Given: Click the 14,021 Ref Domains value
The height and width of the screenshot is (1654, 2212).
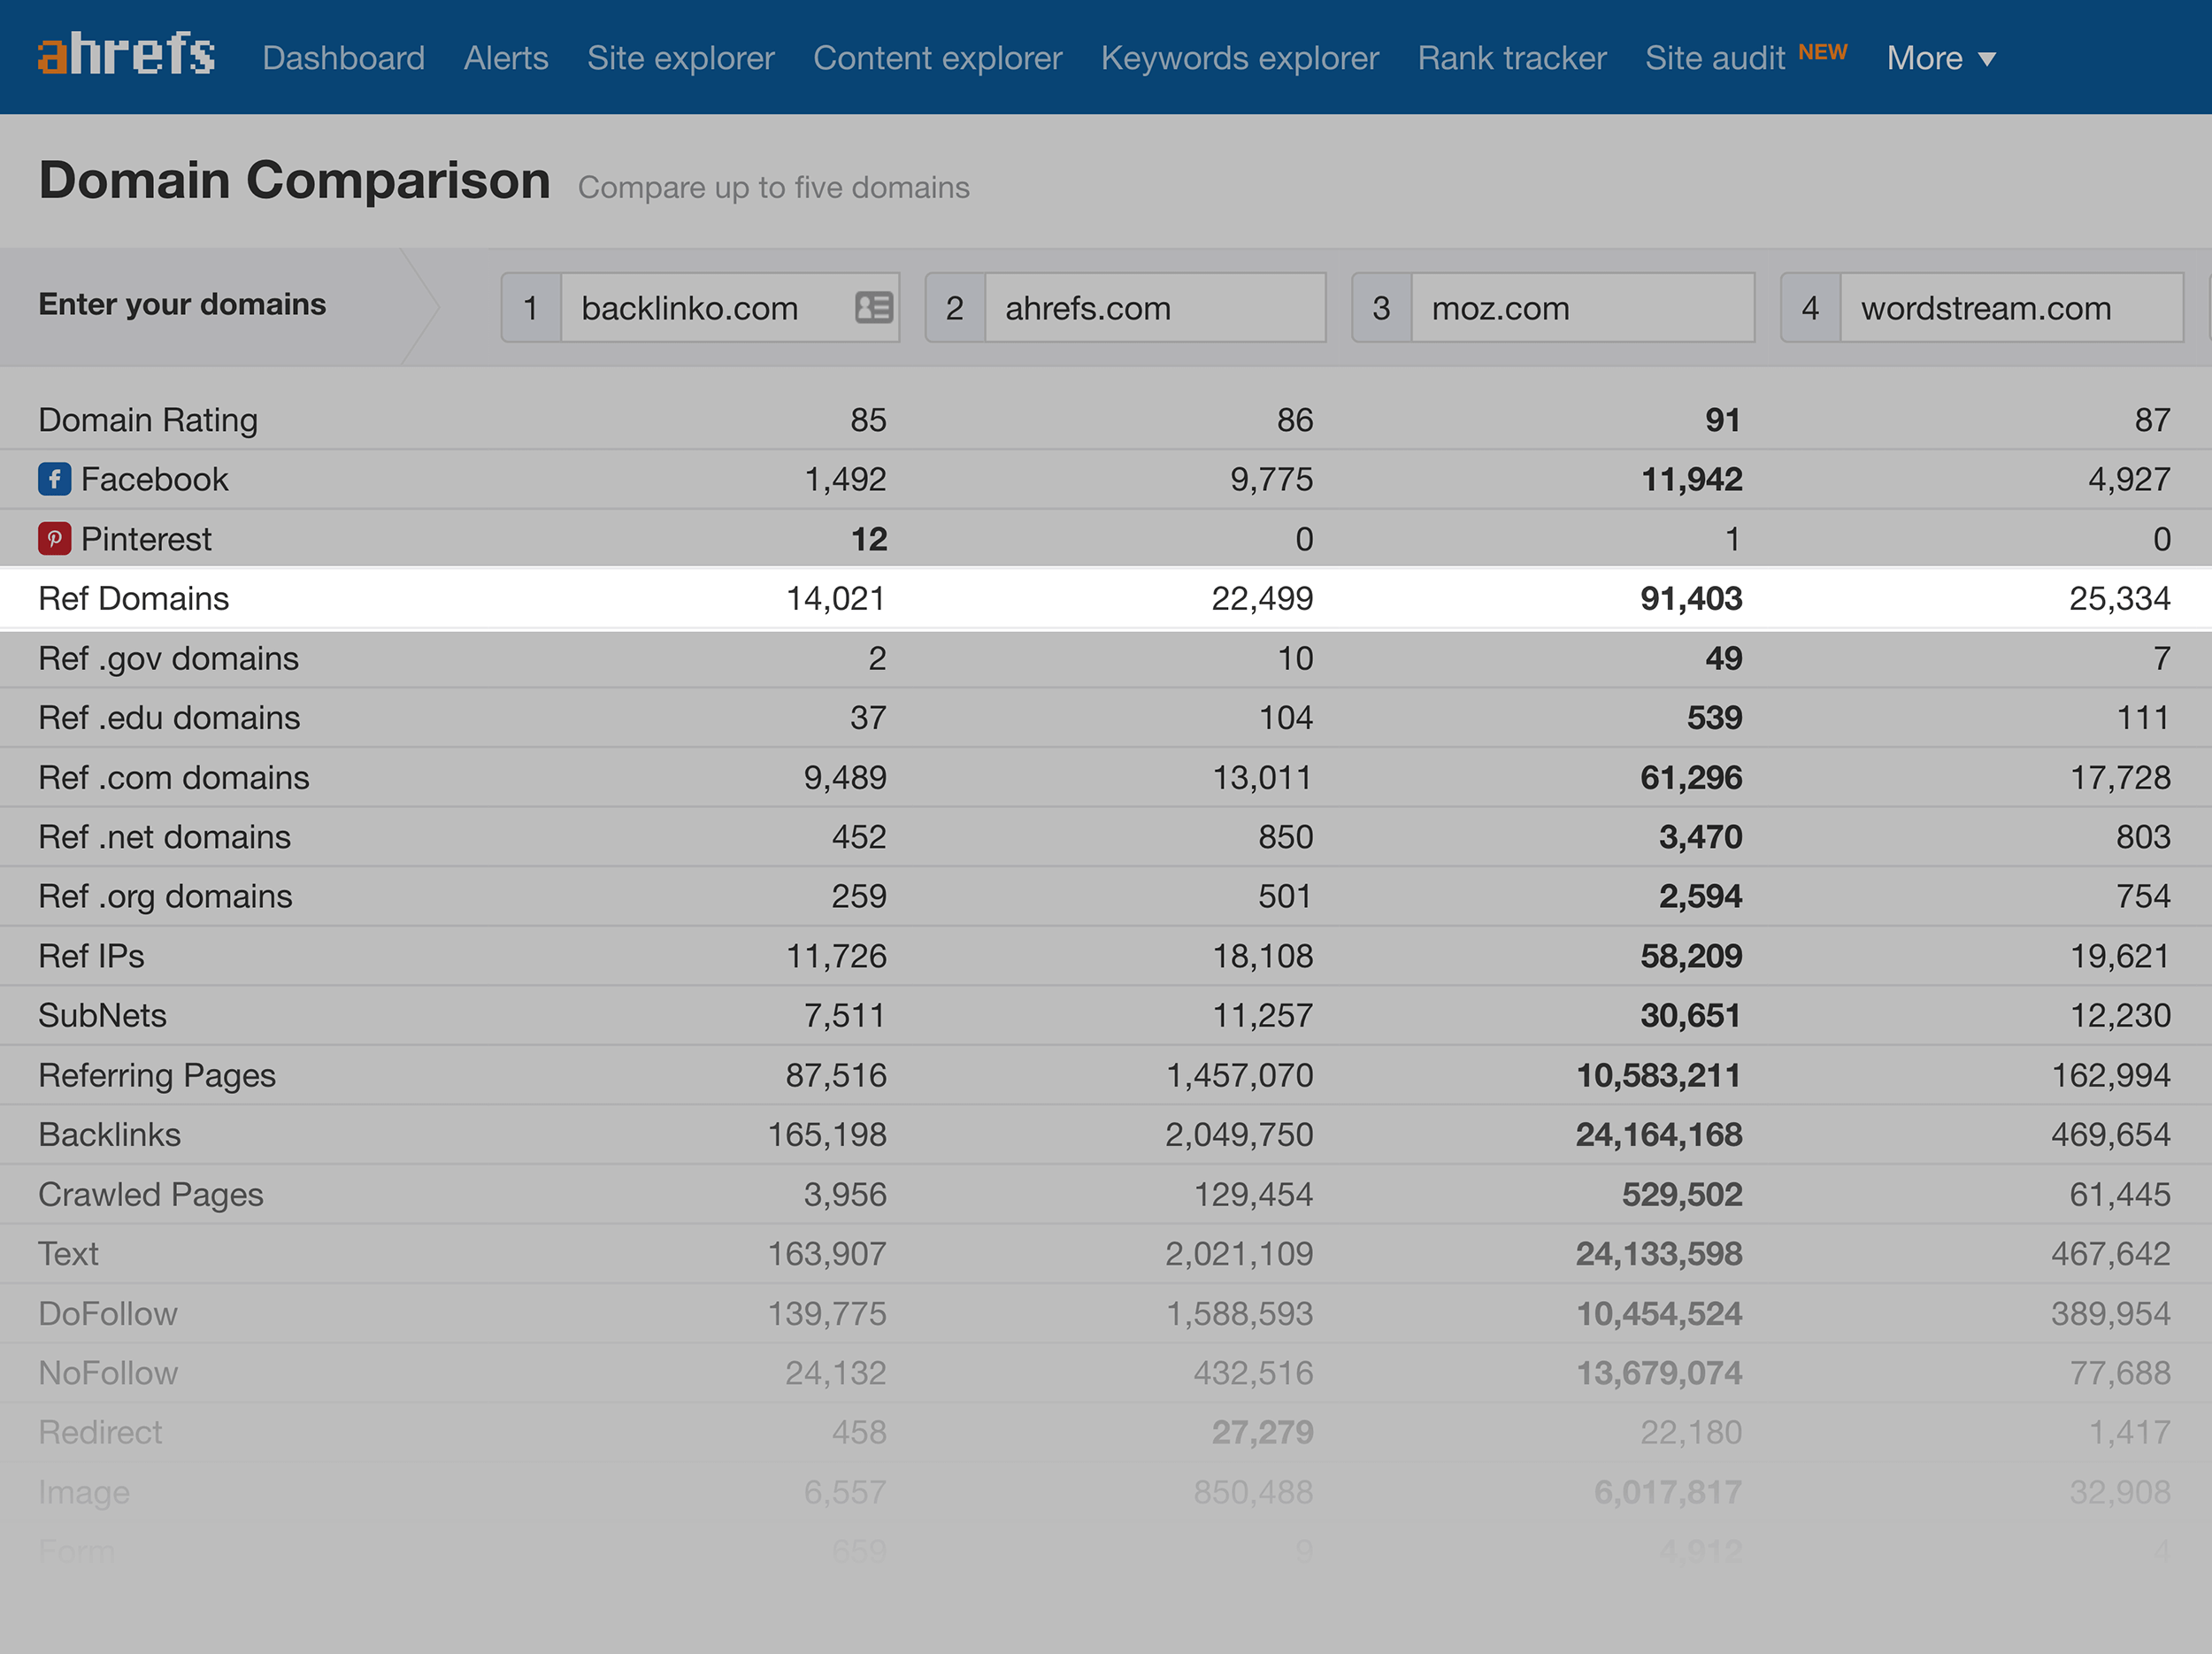Looking at the screenshot, I should (836, 598).
